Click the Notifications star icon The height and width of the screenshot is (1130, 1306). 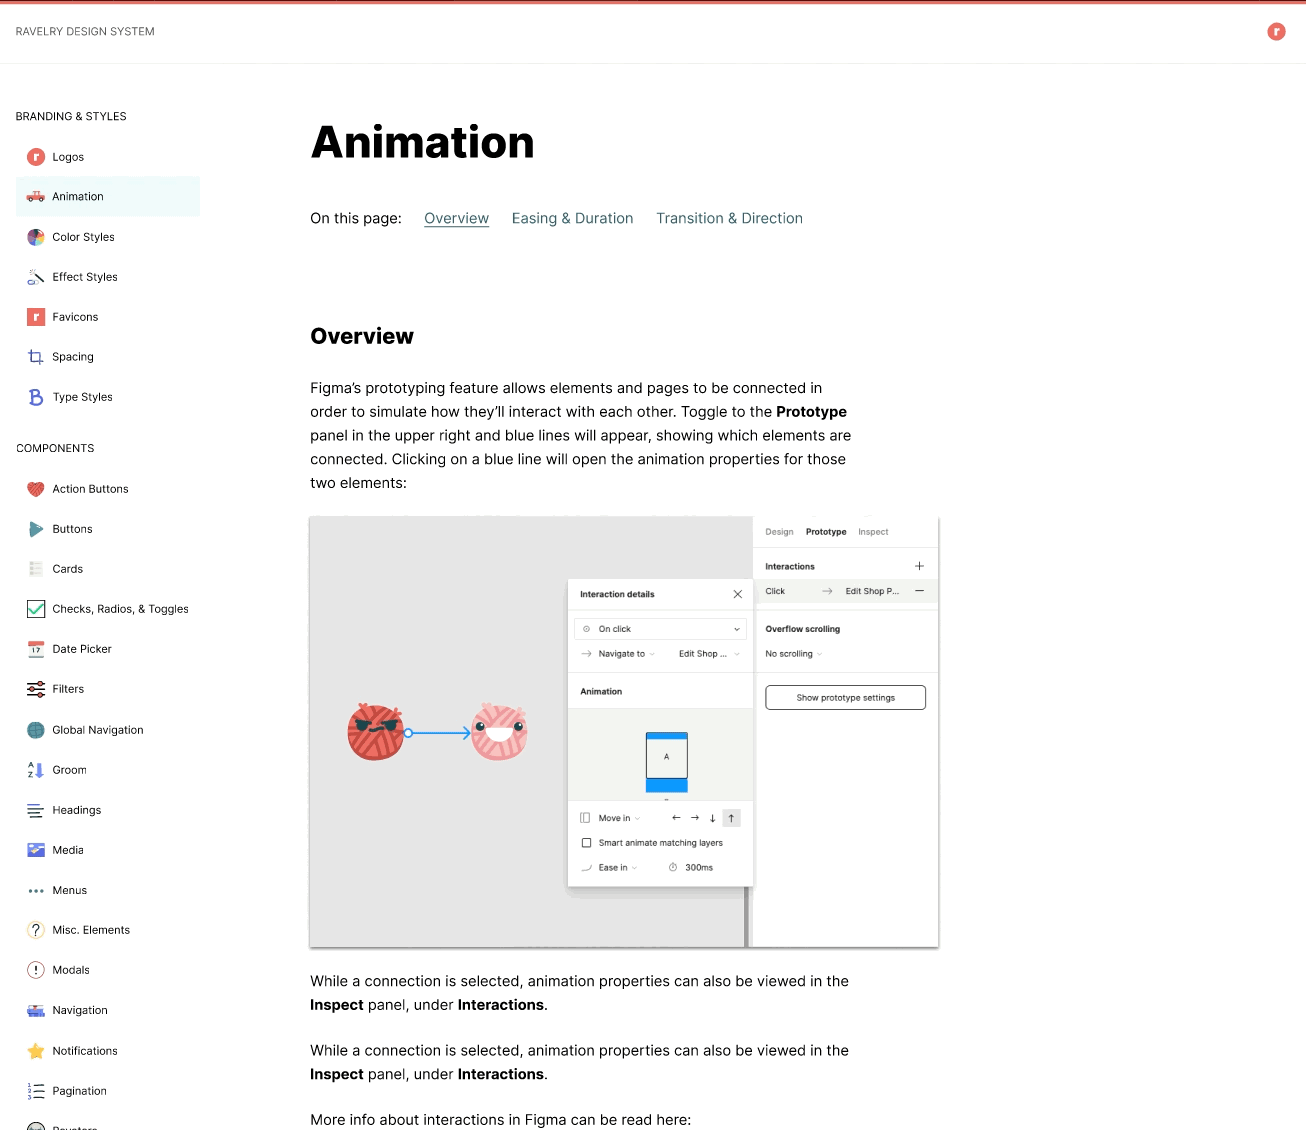pos(36,1051)
